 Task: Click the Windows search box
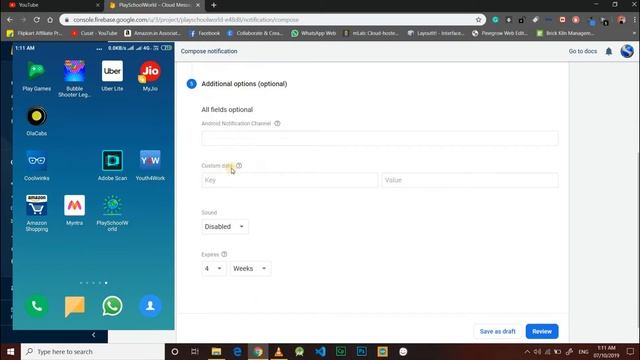(93, 351)
